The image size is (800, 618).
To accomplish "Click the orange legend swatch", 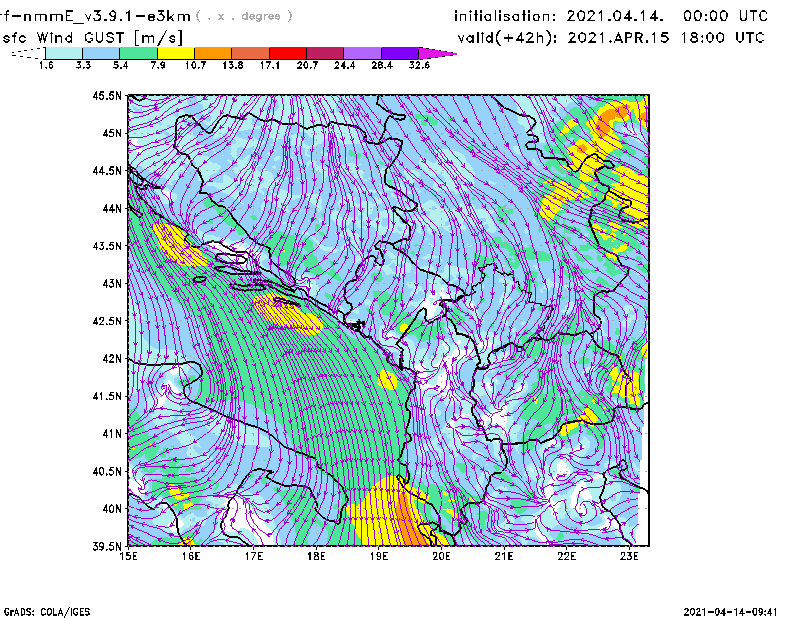I will point(213,53).
